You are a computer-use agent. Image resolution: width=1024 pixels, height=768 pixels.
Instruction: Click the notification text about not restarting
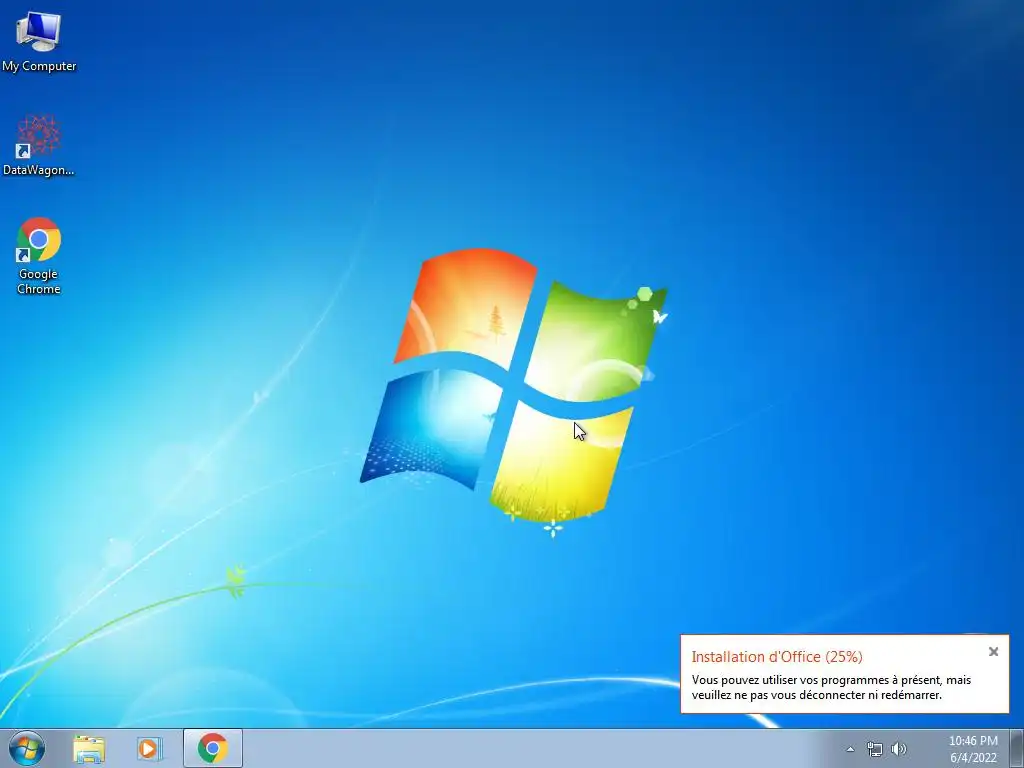click(x=831, y=688)
